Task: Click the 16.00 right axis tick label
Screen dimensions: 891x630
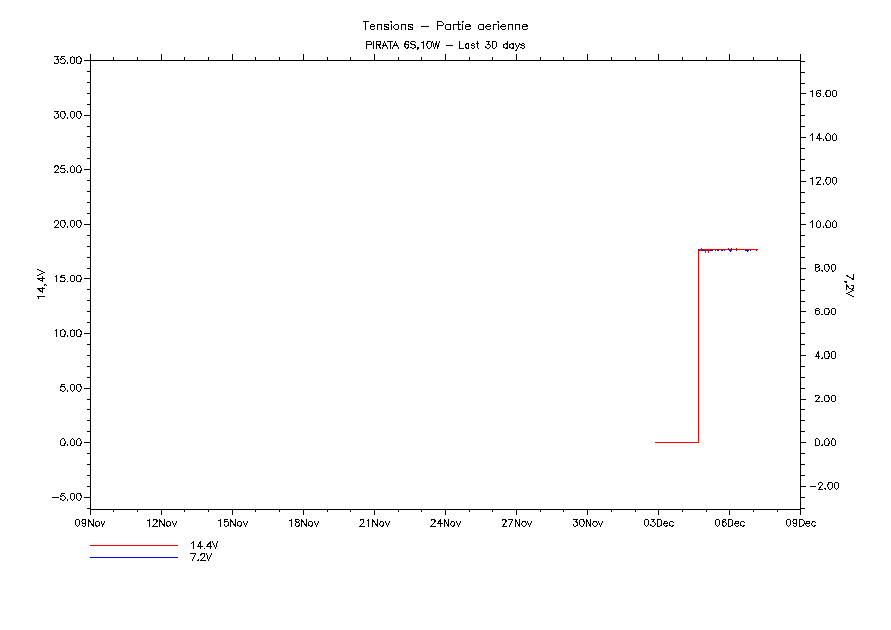Action: pos(822,93)
